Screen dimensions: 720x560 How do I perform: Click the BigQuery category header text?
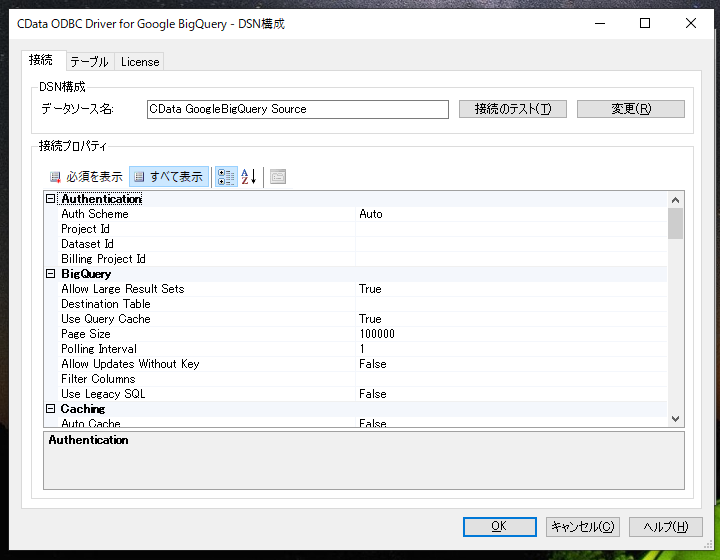tap(86, 274)
